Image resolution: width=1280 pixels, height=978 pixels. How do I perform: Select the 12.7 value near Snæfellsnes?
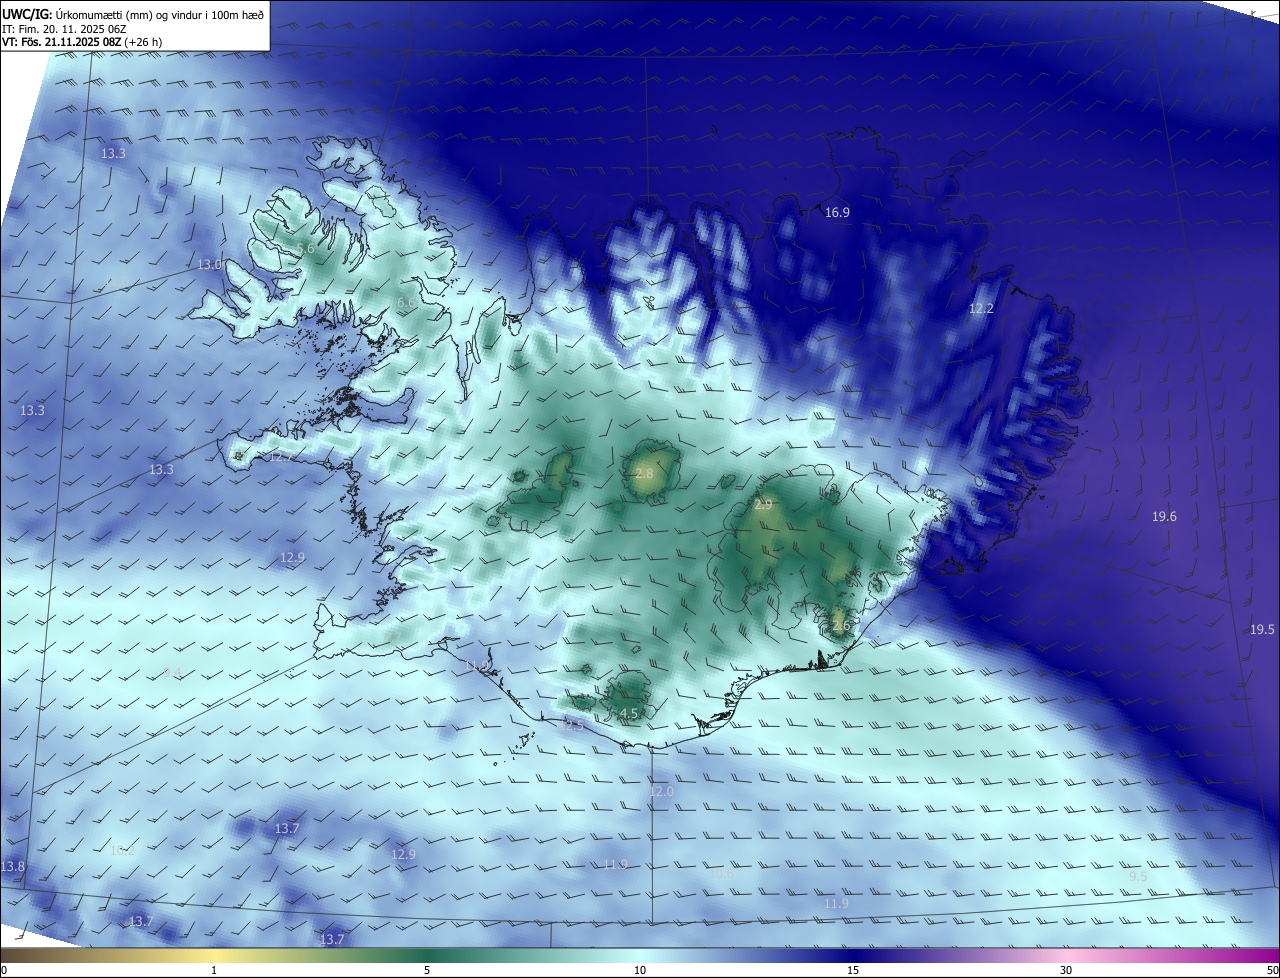tap(282, 457)
